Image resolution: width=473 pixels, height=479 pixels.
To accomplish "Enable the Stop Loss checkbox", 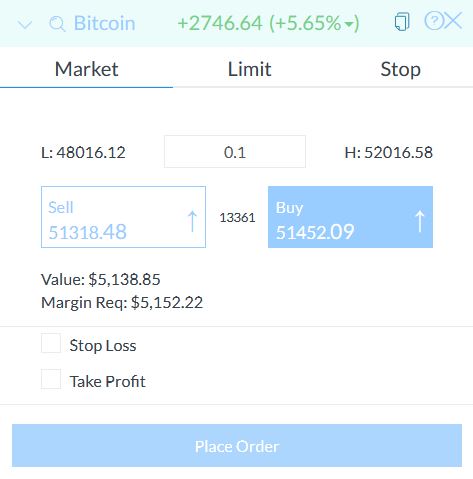I will point(51,343).
